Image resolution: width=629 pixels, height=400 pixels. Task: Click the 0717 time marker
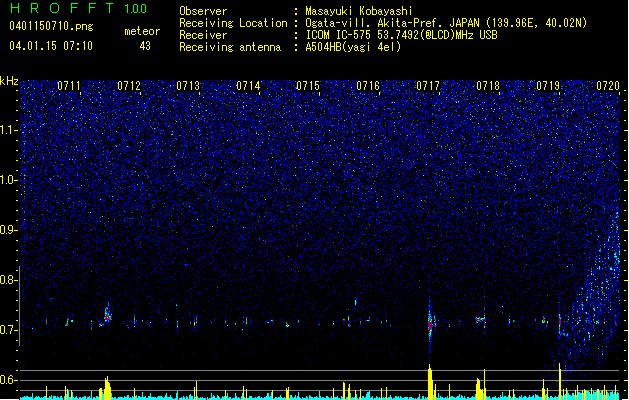[428, 86]
